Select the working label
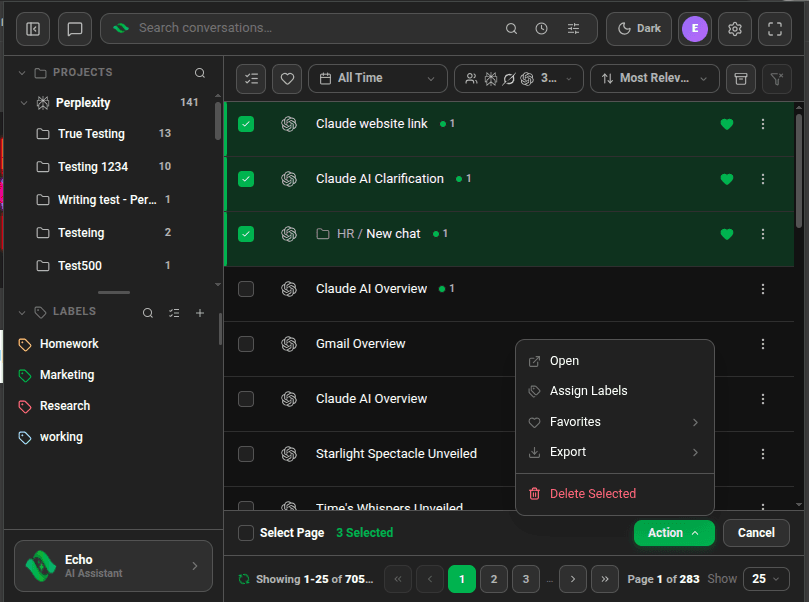The height and width of the screenshot is (602, 809). (x=61, y=437)
